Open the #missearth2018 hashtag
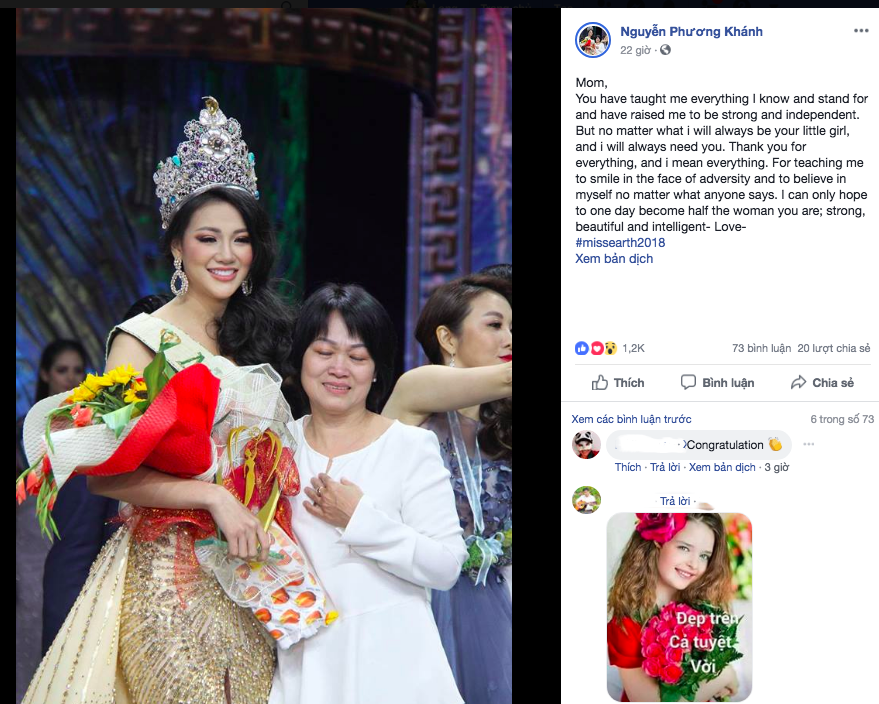 click(620, 243)
